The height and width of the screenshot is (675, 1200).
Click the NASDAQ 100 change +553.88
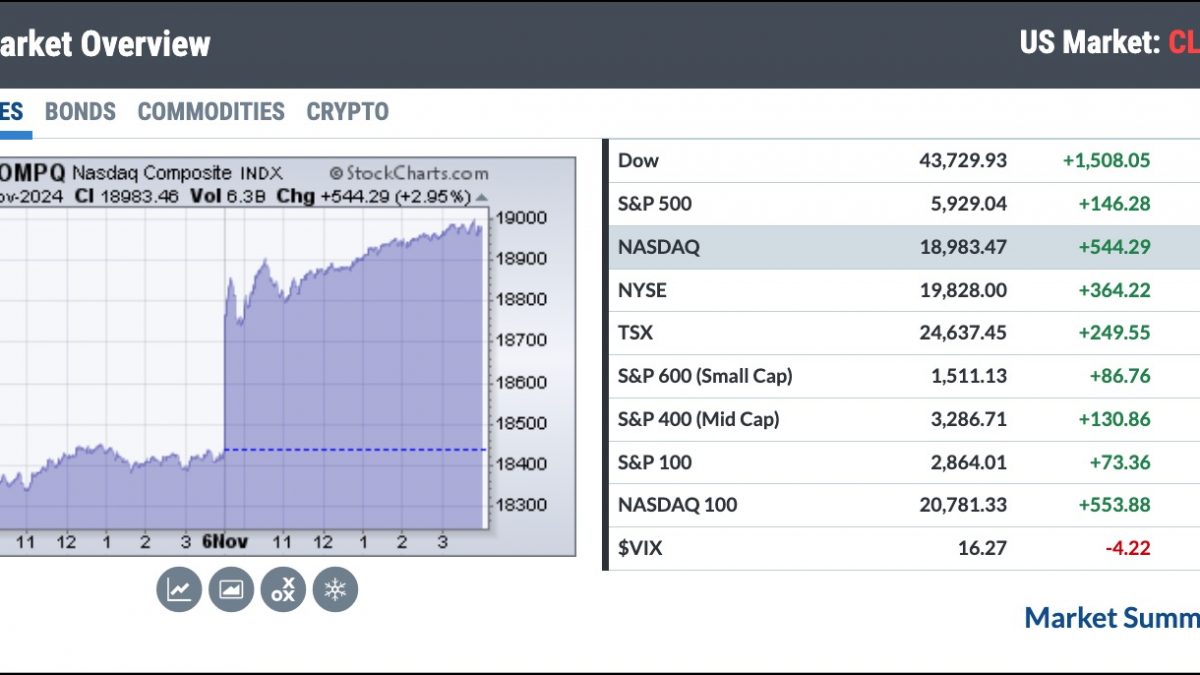(1115, 505)
